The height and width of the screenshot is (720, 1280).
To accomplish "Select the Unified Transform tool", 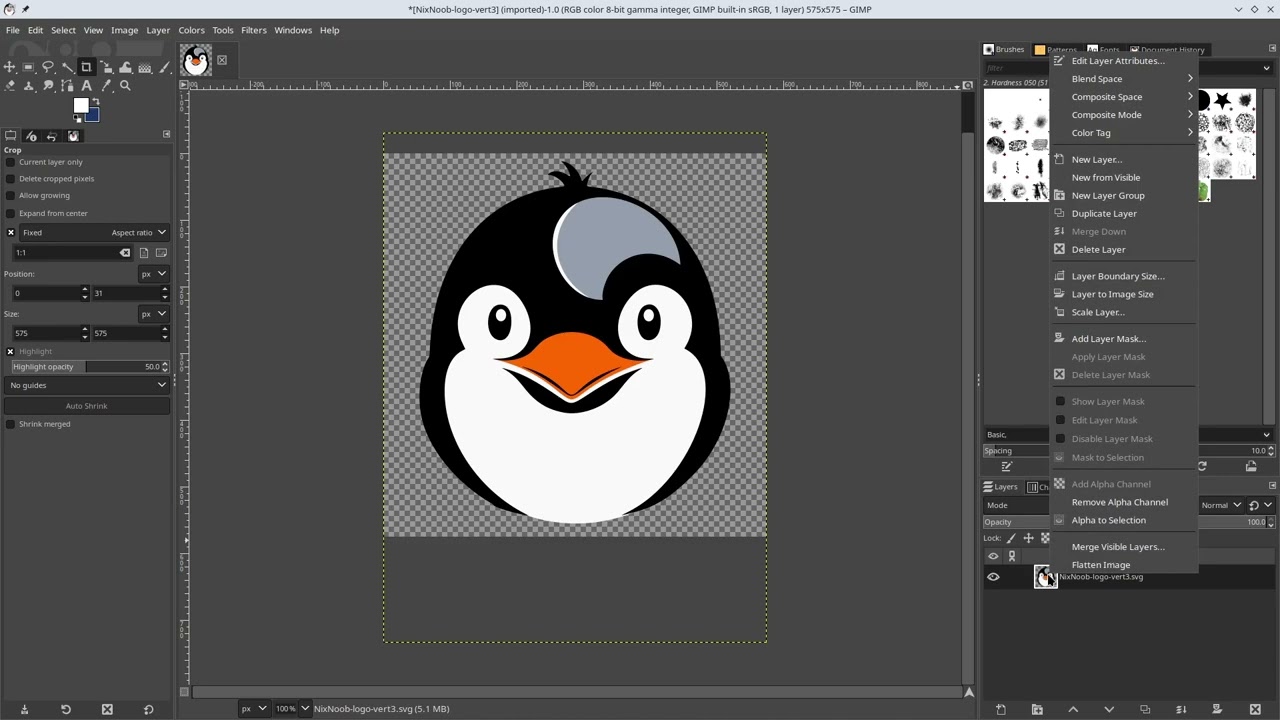I will coord(106,67).
